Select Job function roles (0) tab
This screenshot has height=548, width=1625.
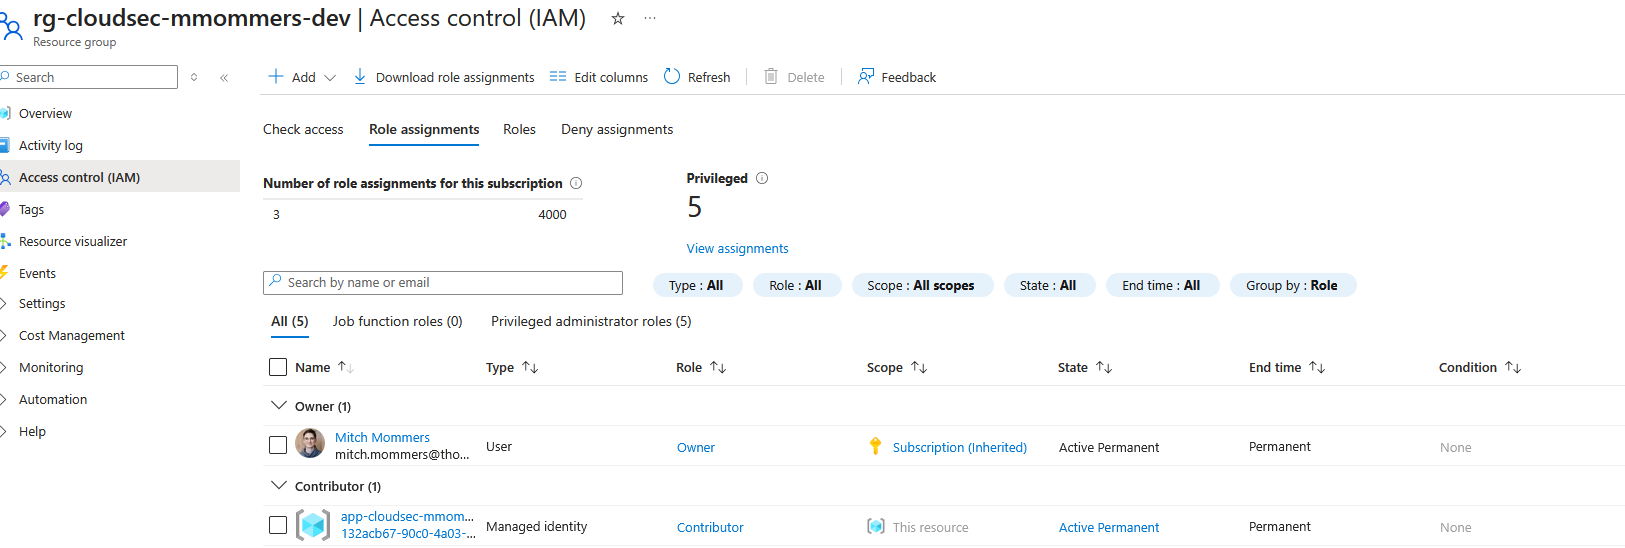click(398, 321)
